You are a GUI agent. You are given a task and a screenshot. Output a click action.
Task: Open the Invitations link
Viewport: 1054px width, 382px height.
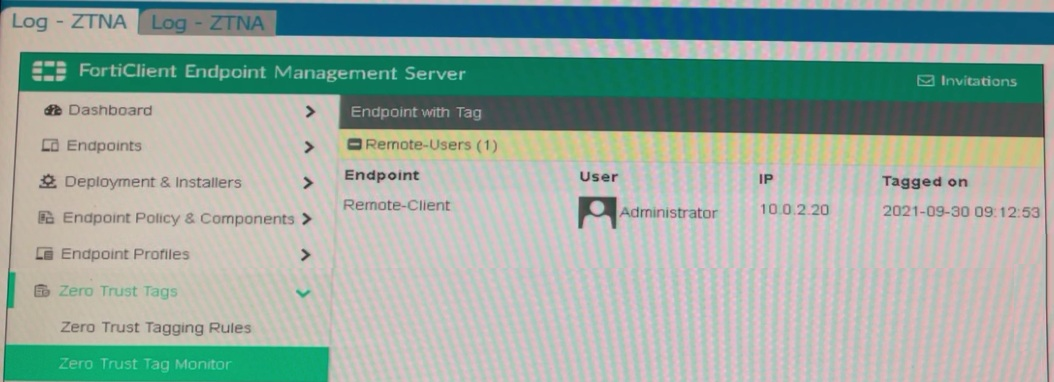978,81
